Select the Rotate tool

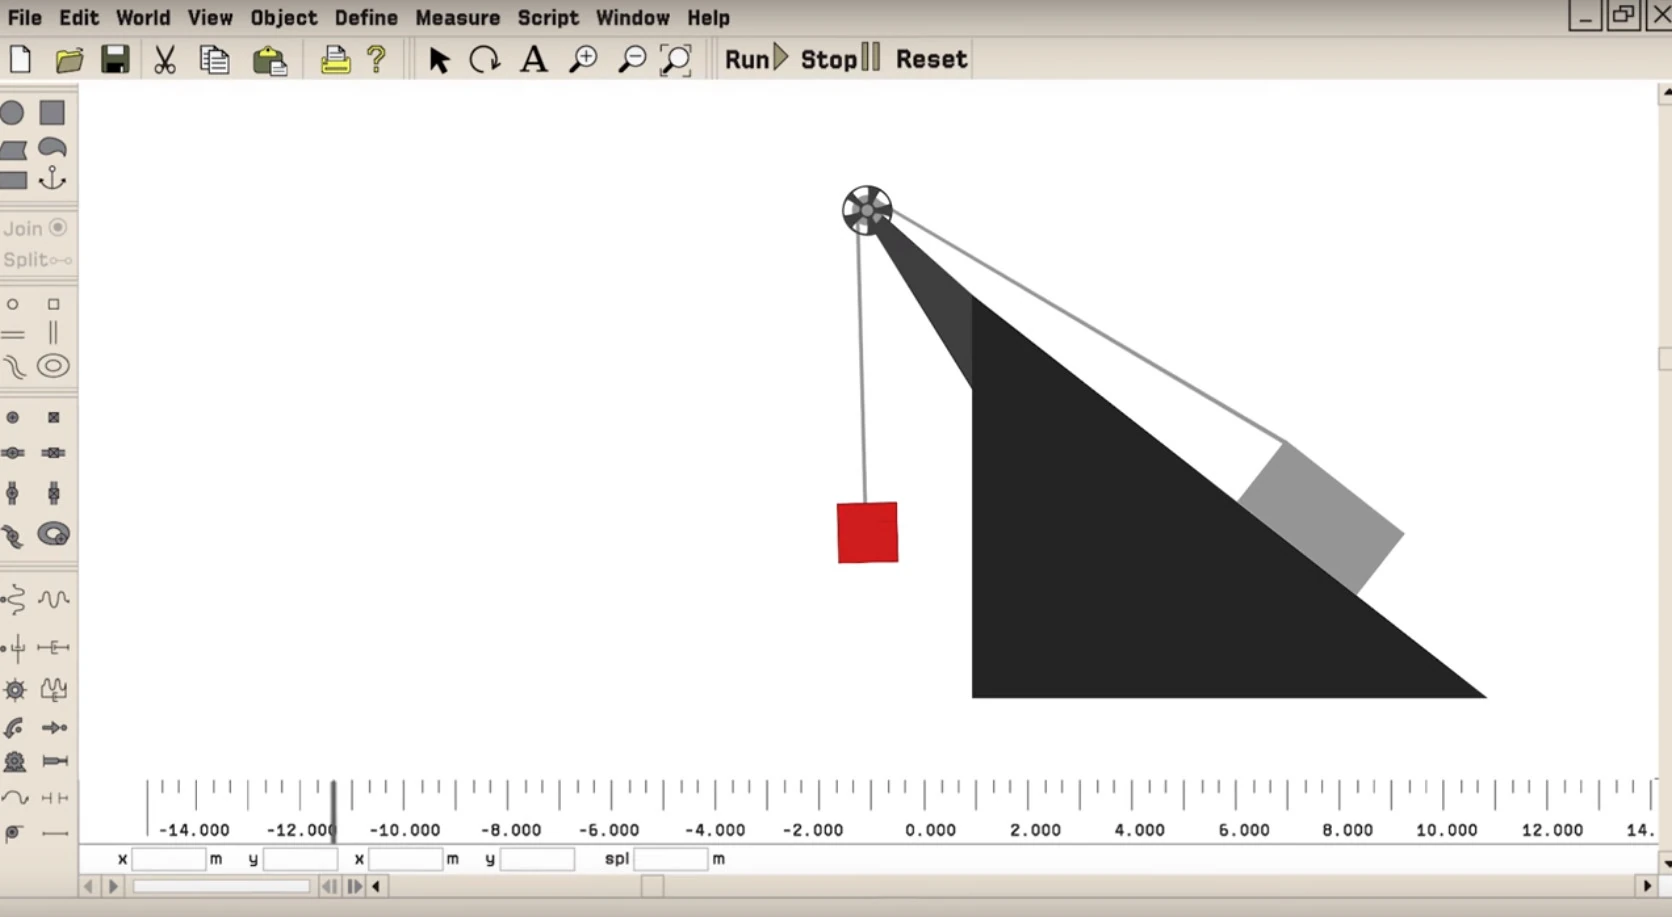485,59
